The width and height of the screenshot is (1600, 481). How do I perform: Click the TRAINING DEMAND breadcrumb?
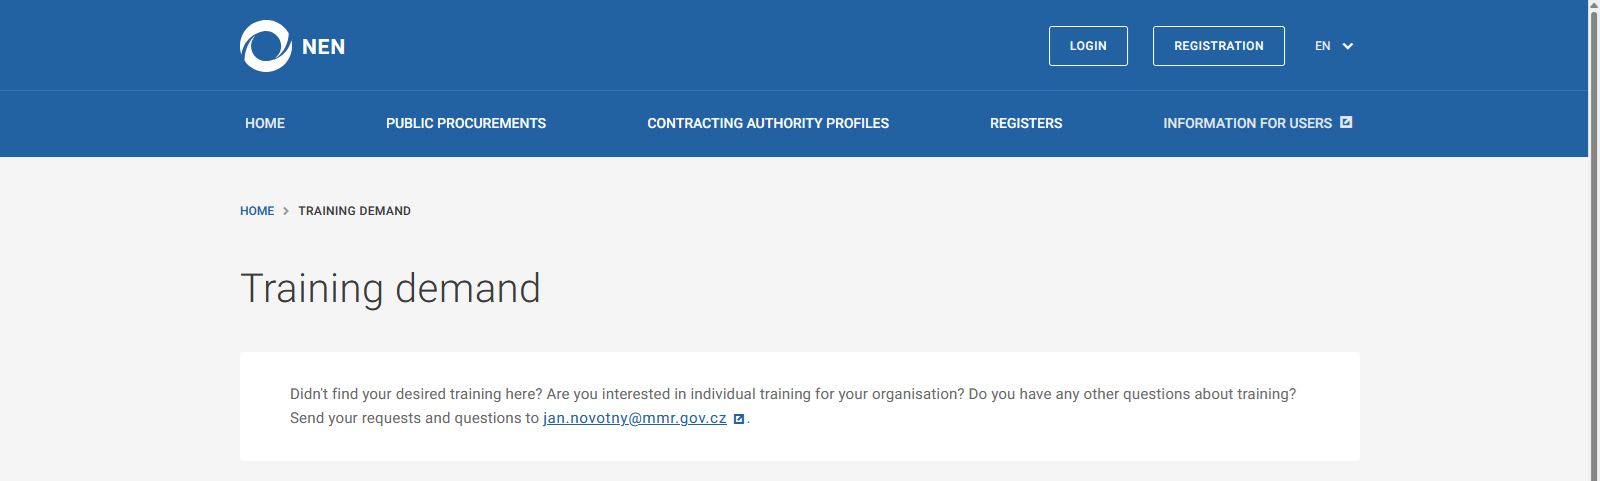[354, 211]
